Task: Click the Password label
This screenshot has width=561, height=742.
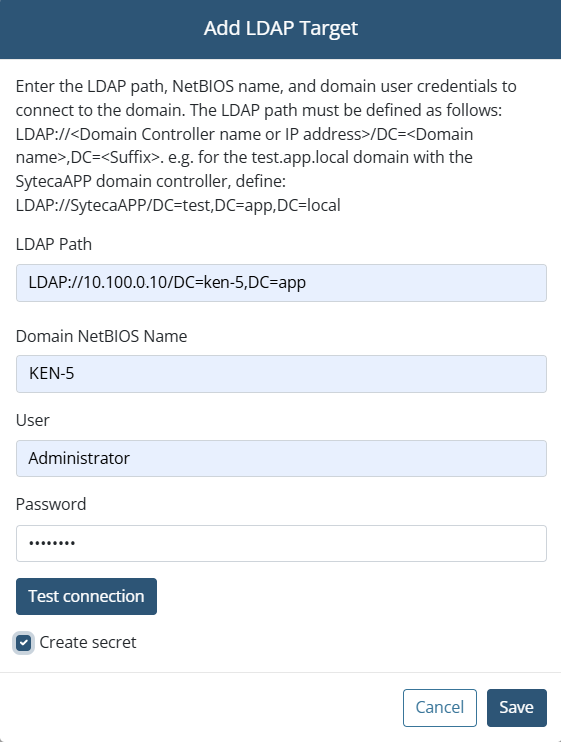Action: (51, 504)
